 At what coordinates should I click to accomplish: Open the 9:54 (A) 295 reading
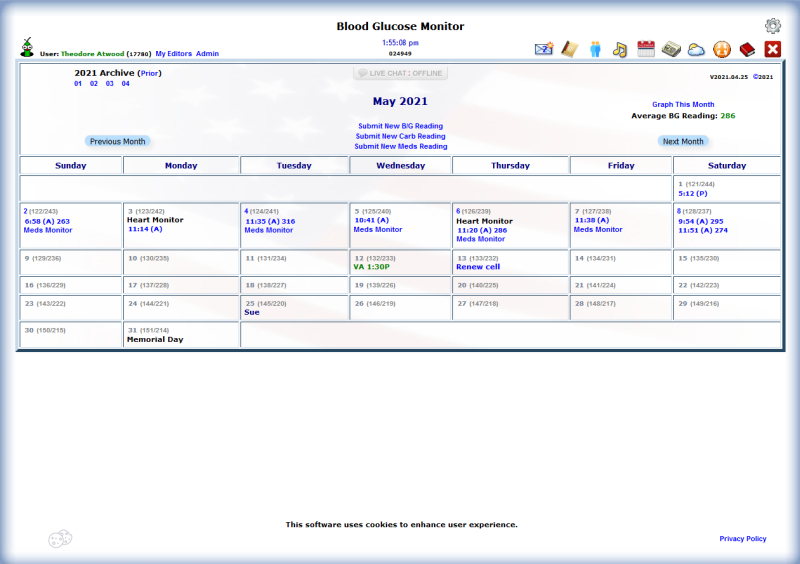(701, 222)
